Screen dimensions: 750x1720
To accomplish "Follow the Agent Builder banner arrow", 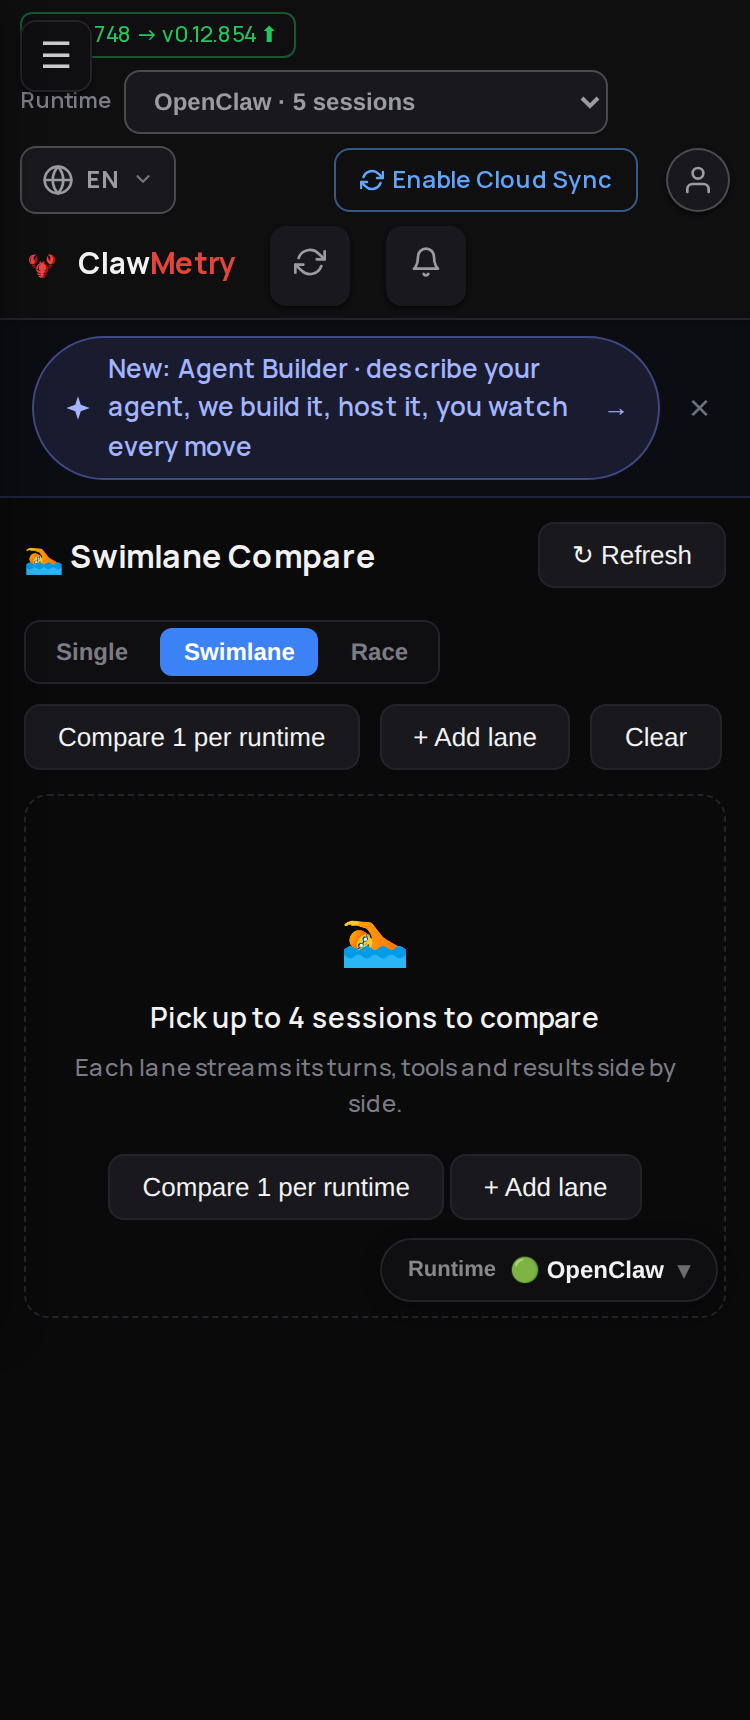I will pyautogui.click(x=616, y=411).
